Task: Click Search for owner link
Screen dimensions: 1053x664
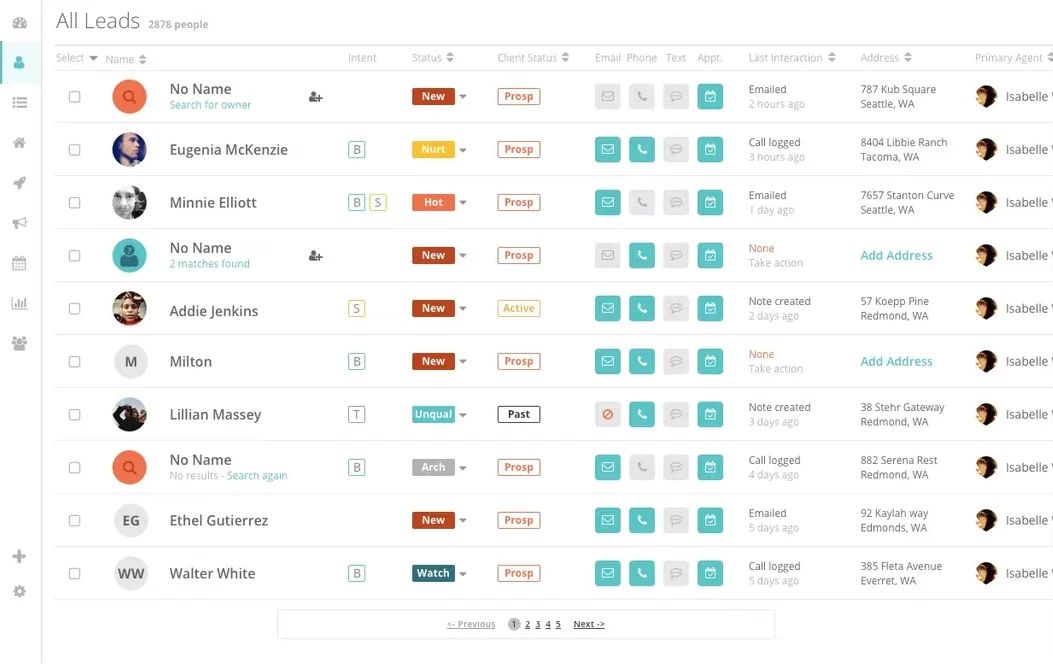Action: (x=210, y=105)
